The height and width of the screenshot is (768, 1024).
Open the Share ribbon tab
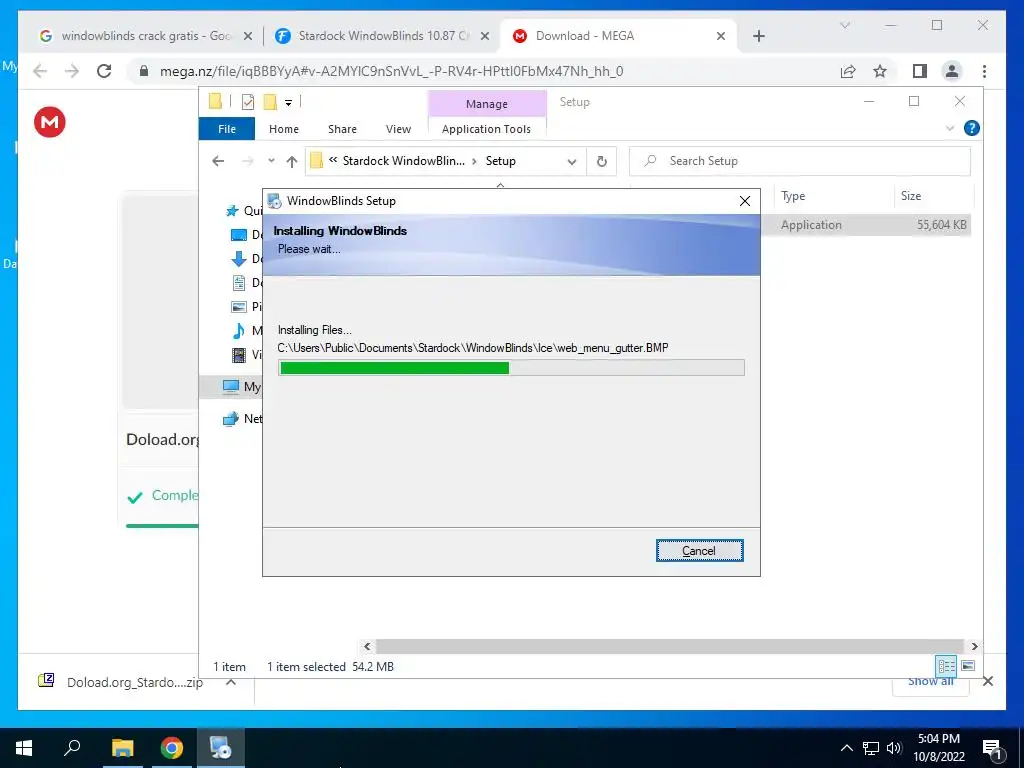click(x=342, y=129)
